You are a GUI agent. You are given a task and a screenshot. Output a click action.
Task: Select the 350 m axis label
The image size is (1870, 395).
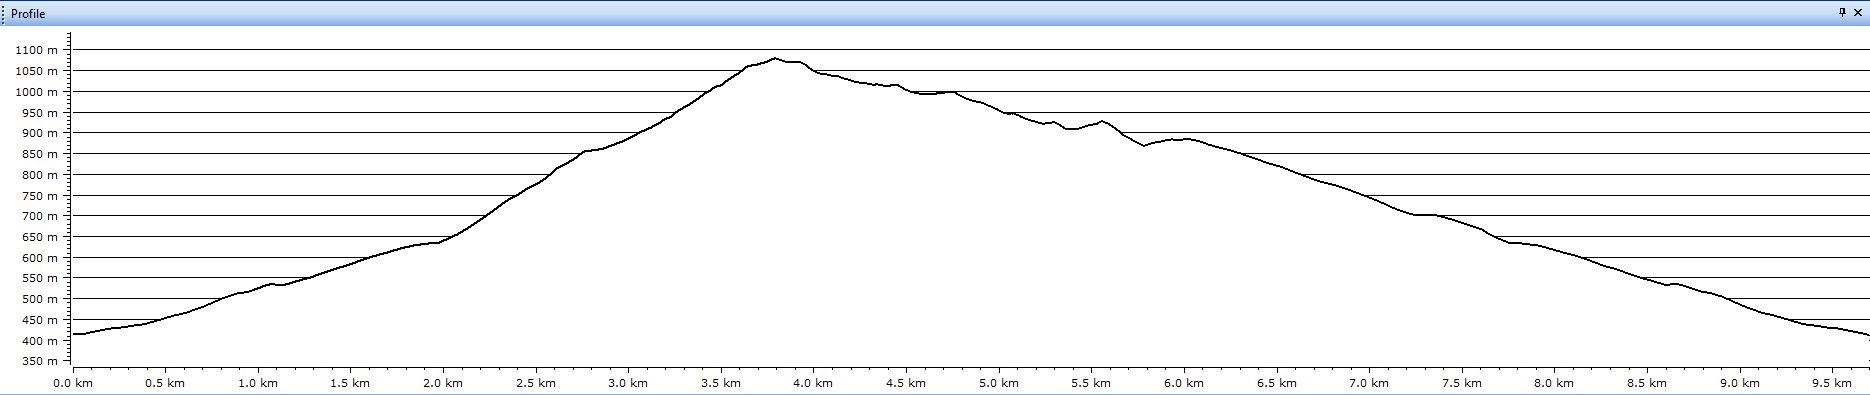40,362
